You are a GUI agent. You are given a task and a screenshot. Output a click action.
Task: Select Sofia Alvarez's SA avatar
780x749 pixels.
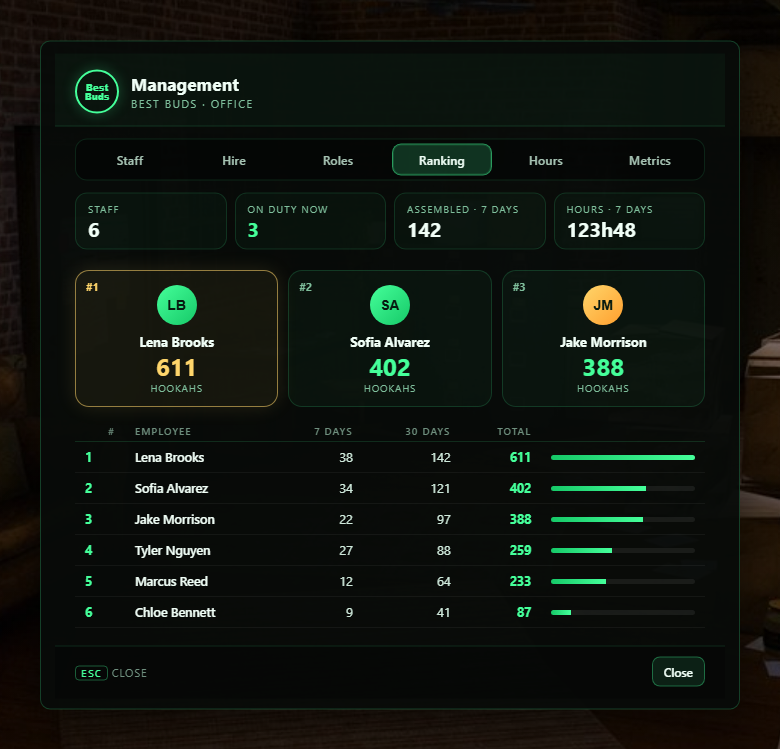pyautogui.click(x=390, y=305)
